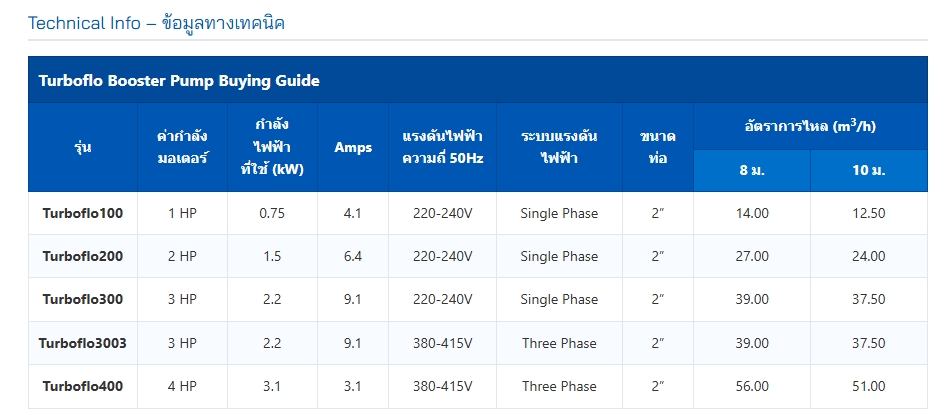
Task: Click Three Phase cell in Turboflo3003 row
Action: [559, 343]
